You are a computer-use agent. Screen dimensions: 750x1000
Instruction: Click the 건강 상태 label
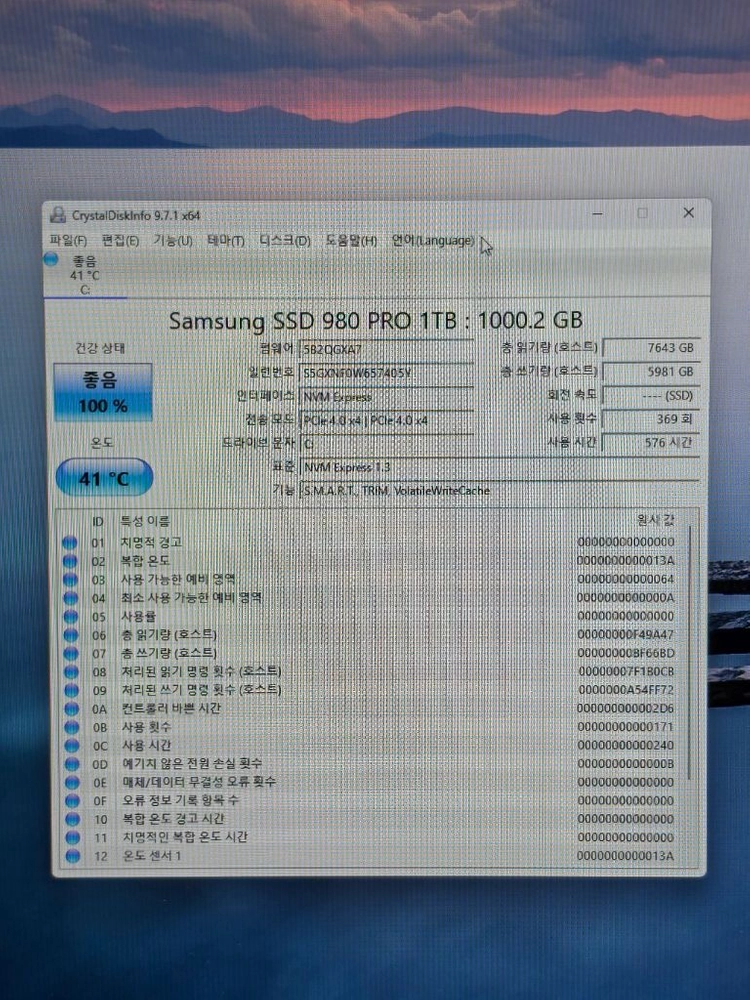pyautogui.click(x=100, y=348)
